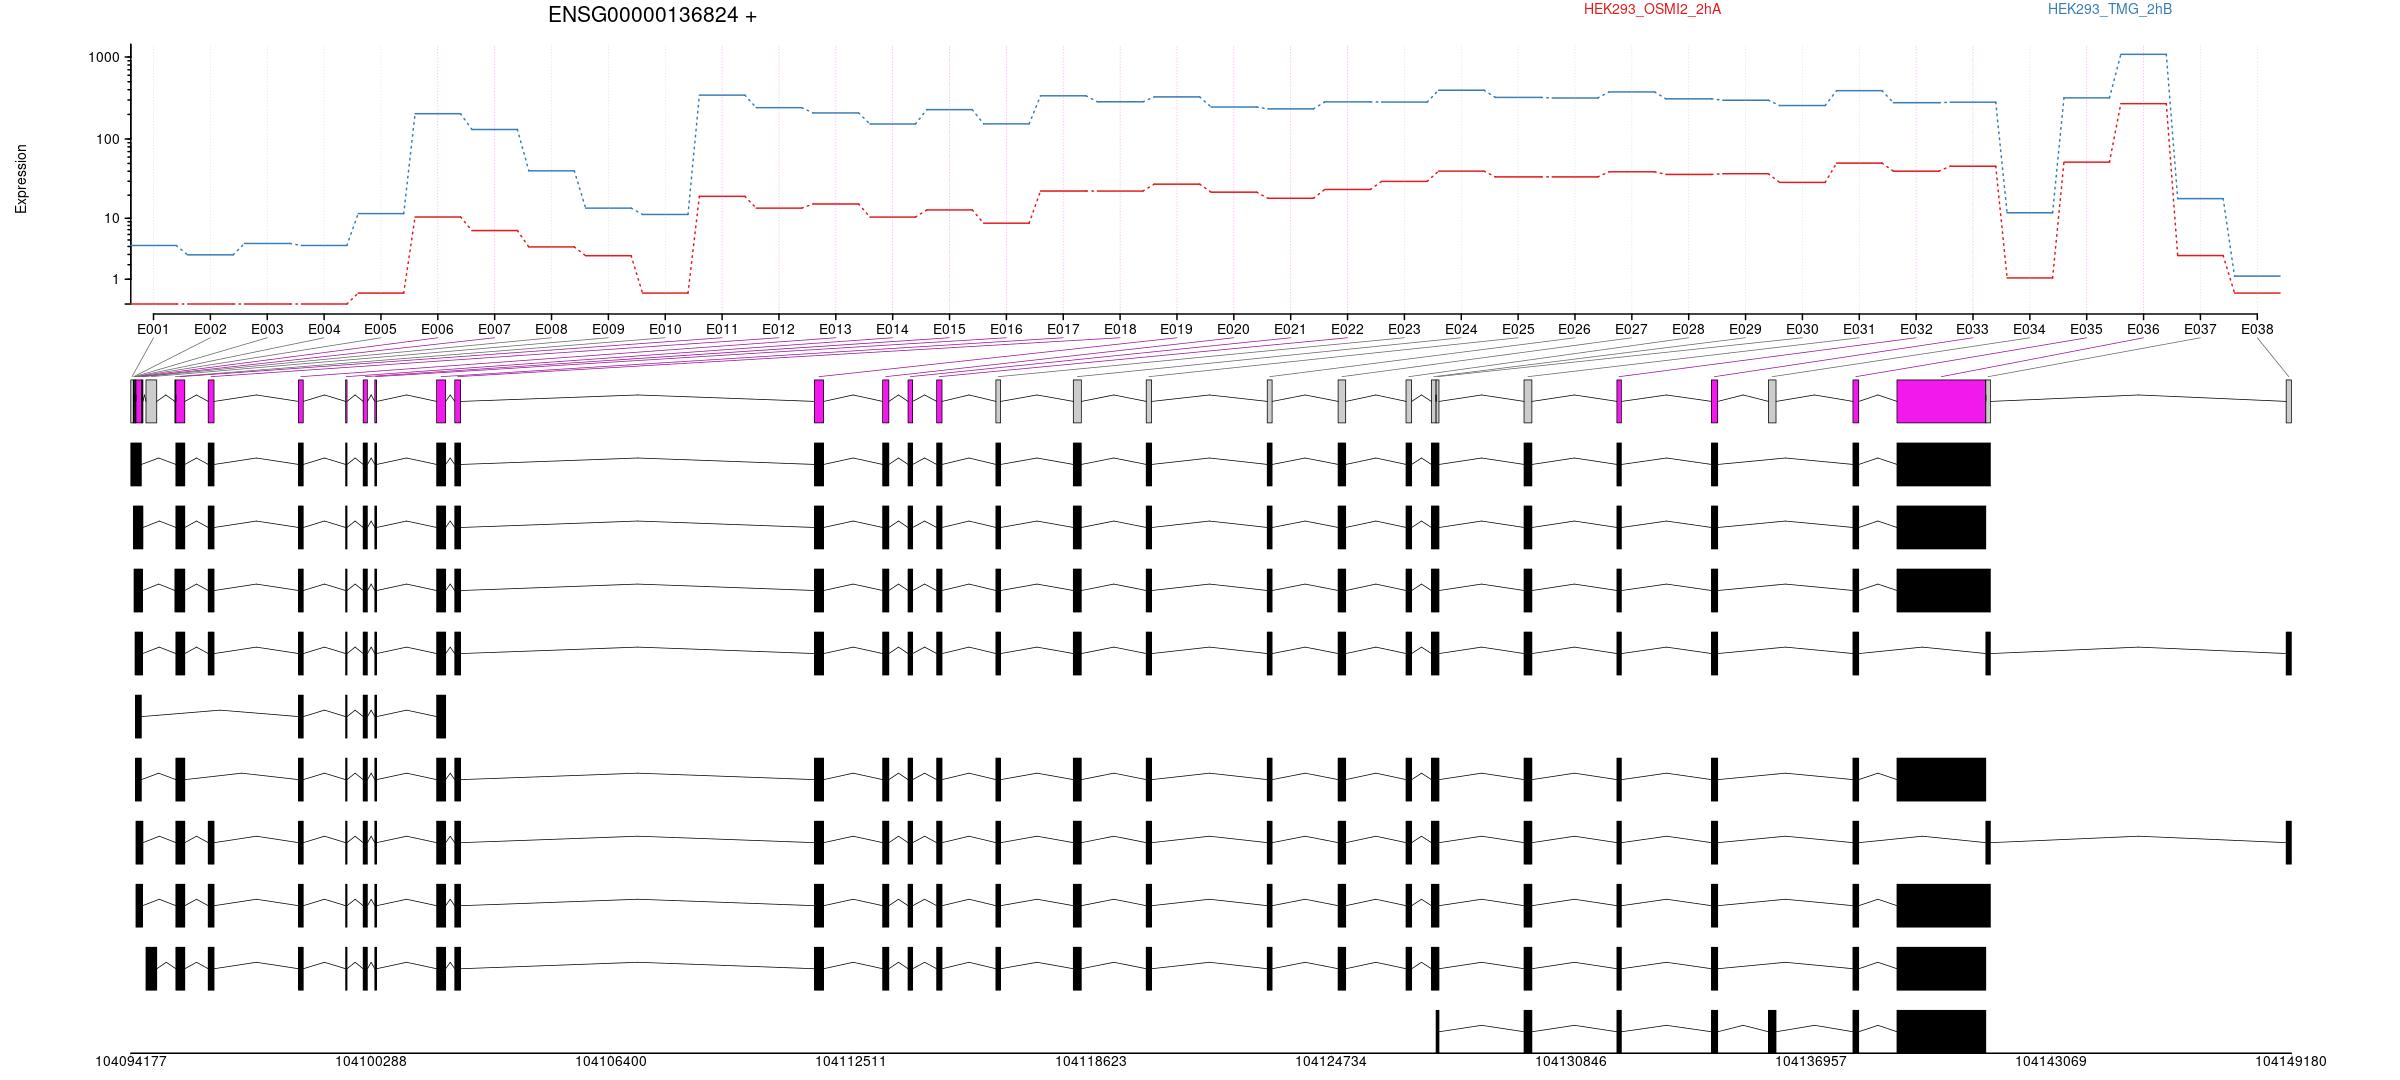Click exon label E030
Viewport: 2400px width, 1080px height.
[x=1802, y=329]
